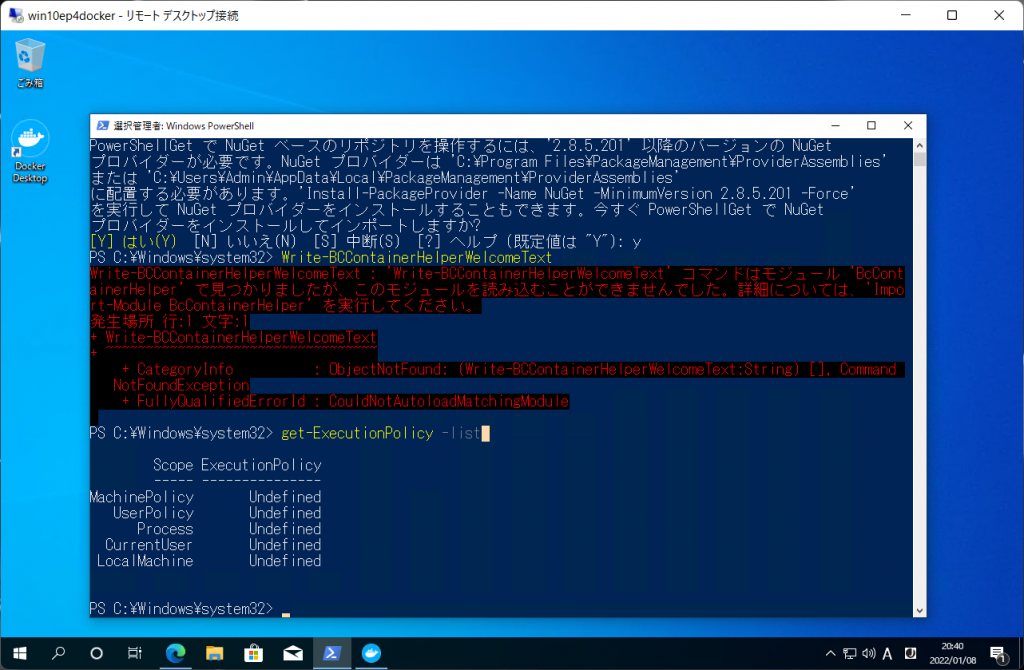Screen dimensions: 1024x670
Task: Click 'LocalMachine' scope row
Action: click(x=209, y=561)
